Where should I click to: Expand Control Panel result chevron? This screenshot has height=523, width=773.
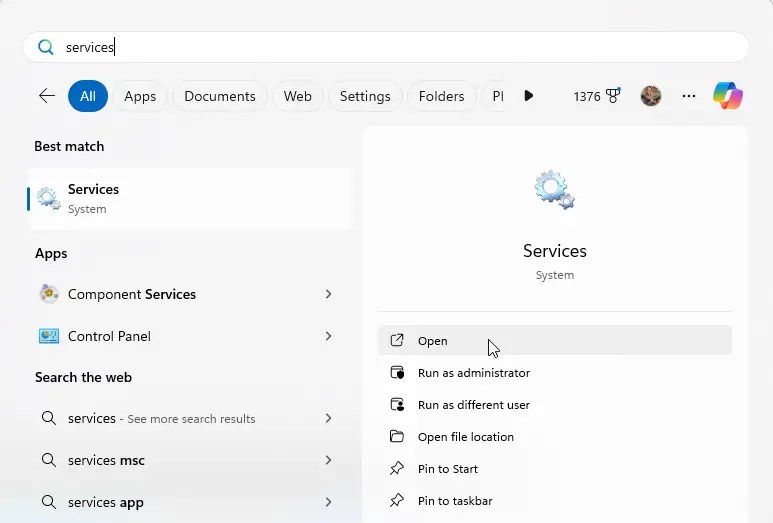coord(328,336)
